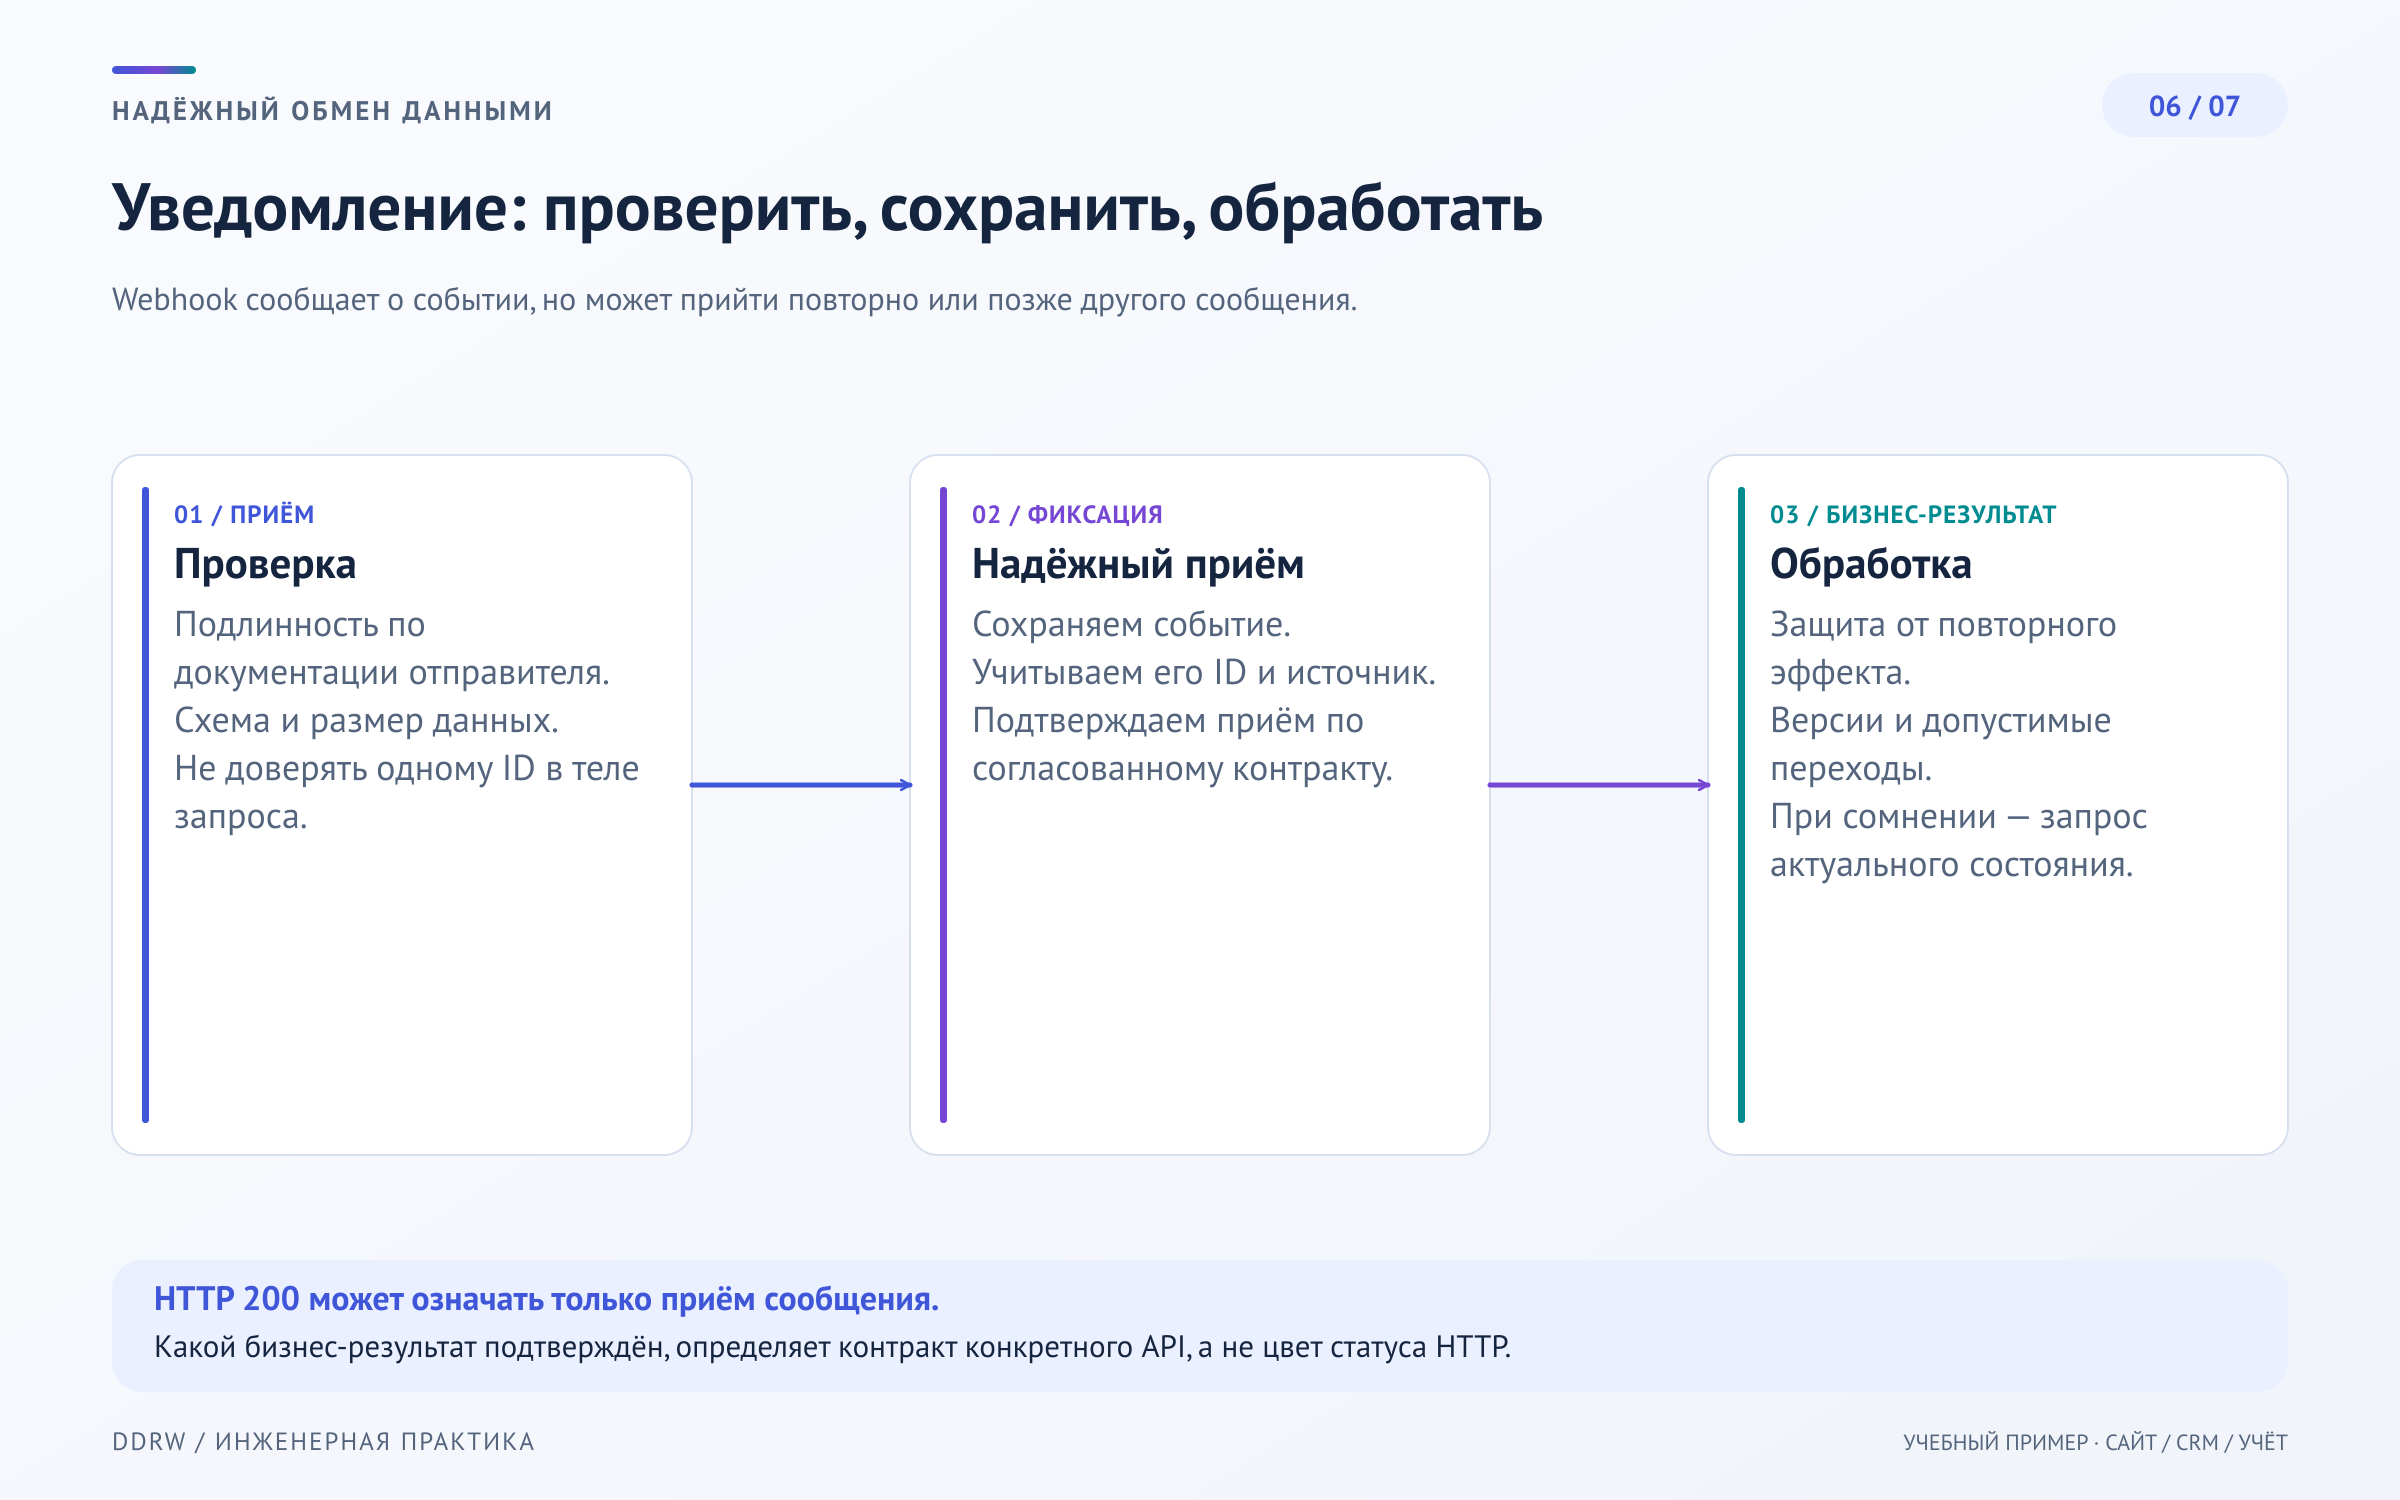Click the footer text "DDRW / ИНЖЕНЕРНАЯ ПРАКТИКА"
Viewport: 2400px width, 1500px height.
click(x=323, y=1441)
